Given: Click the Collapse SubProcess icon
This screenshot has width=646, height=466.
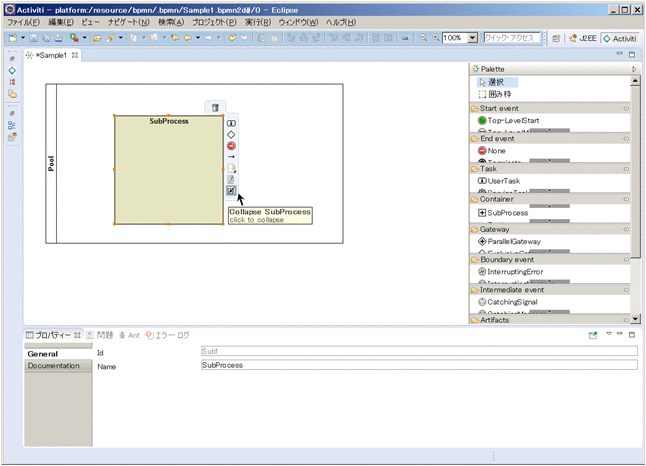Looking at the screenshot, I should click(231, 189).
